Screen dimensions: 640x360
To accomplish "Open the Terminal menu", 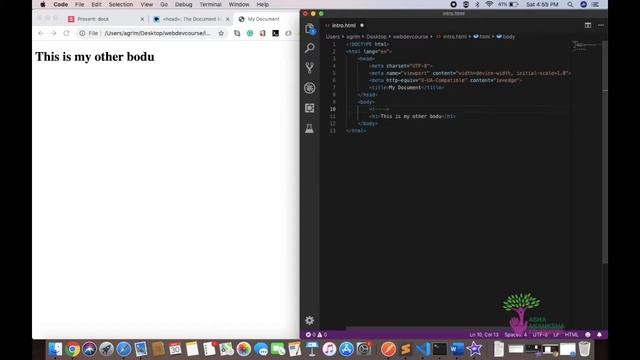I will (210, 4).
